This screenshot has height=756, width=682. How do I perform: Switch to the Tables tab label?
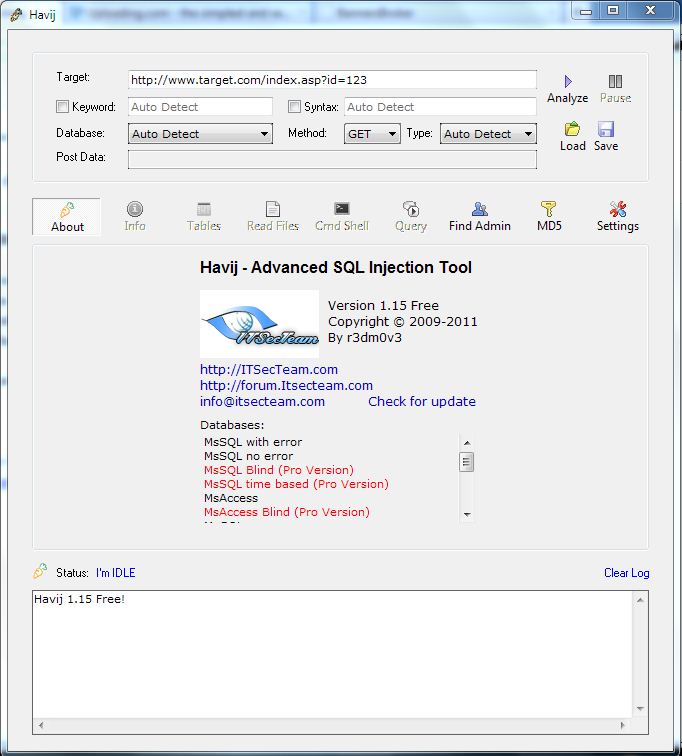(x=204, y=226)
